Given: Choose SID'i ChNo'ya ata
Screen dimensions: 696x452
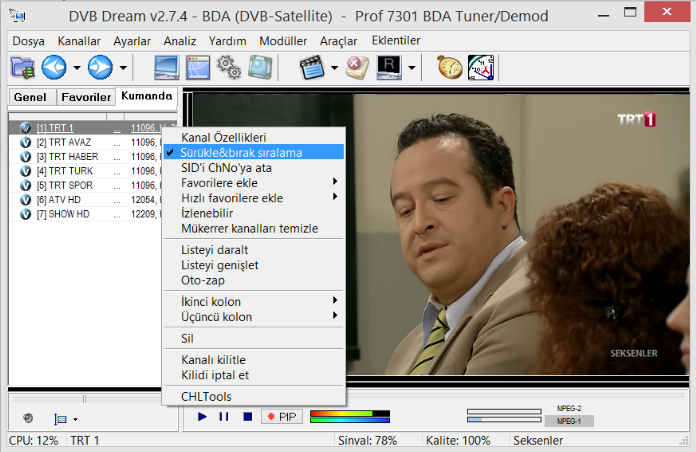Looking at the screenshot, I should [x=254, y=168].
